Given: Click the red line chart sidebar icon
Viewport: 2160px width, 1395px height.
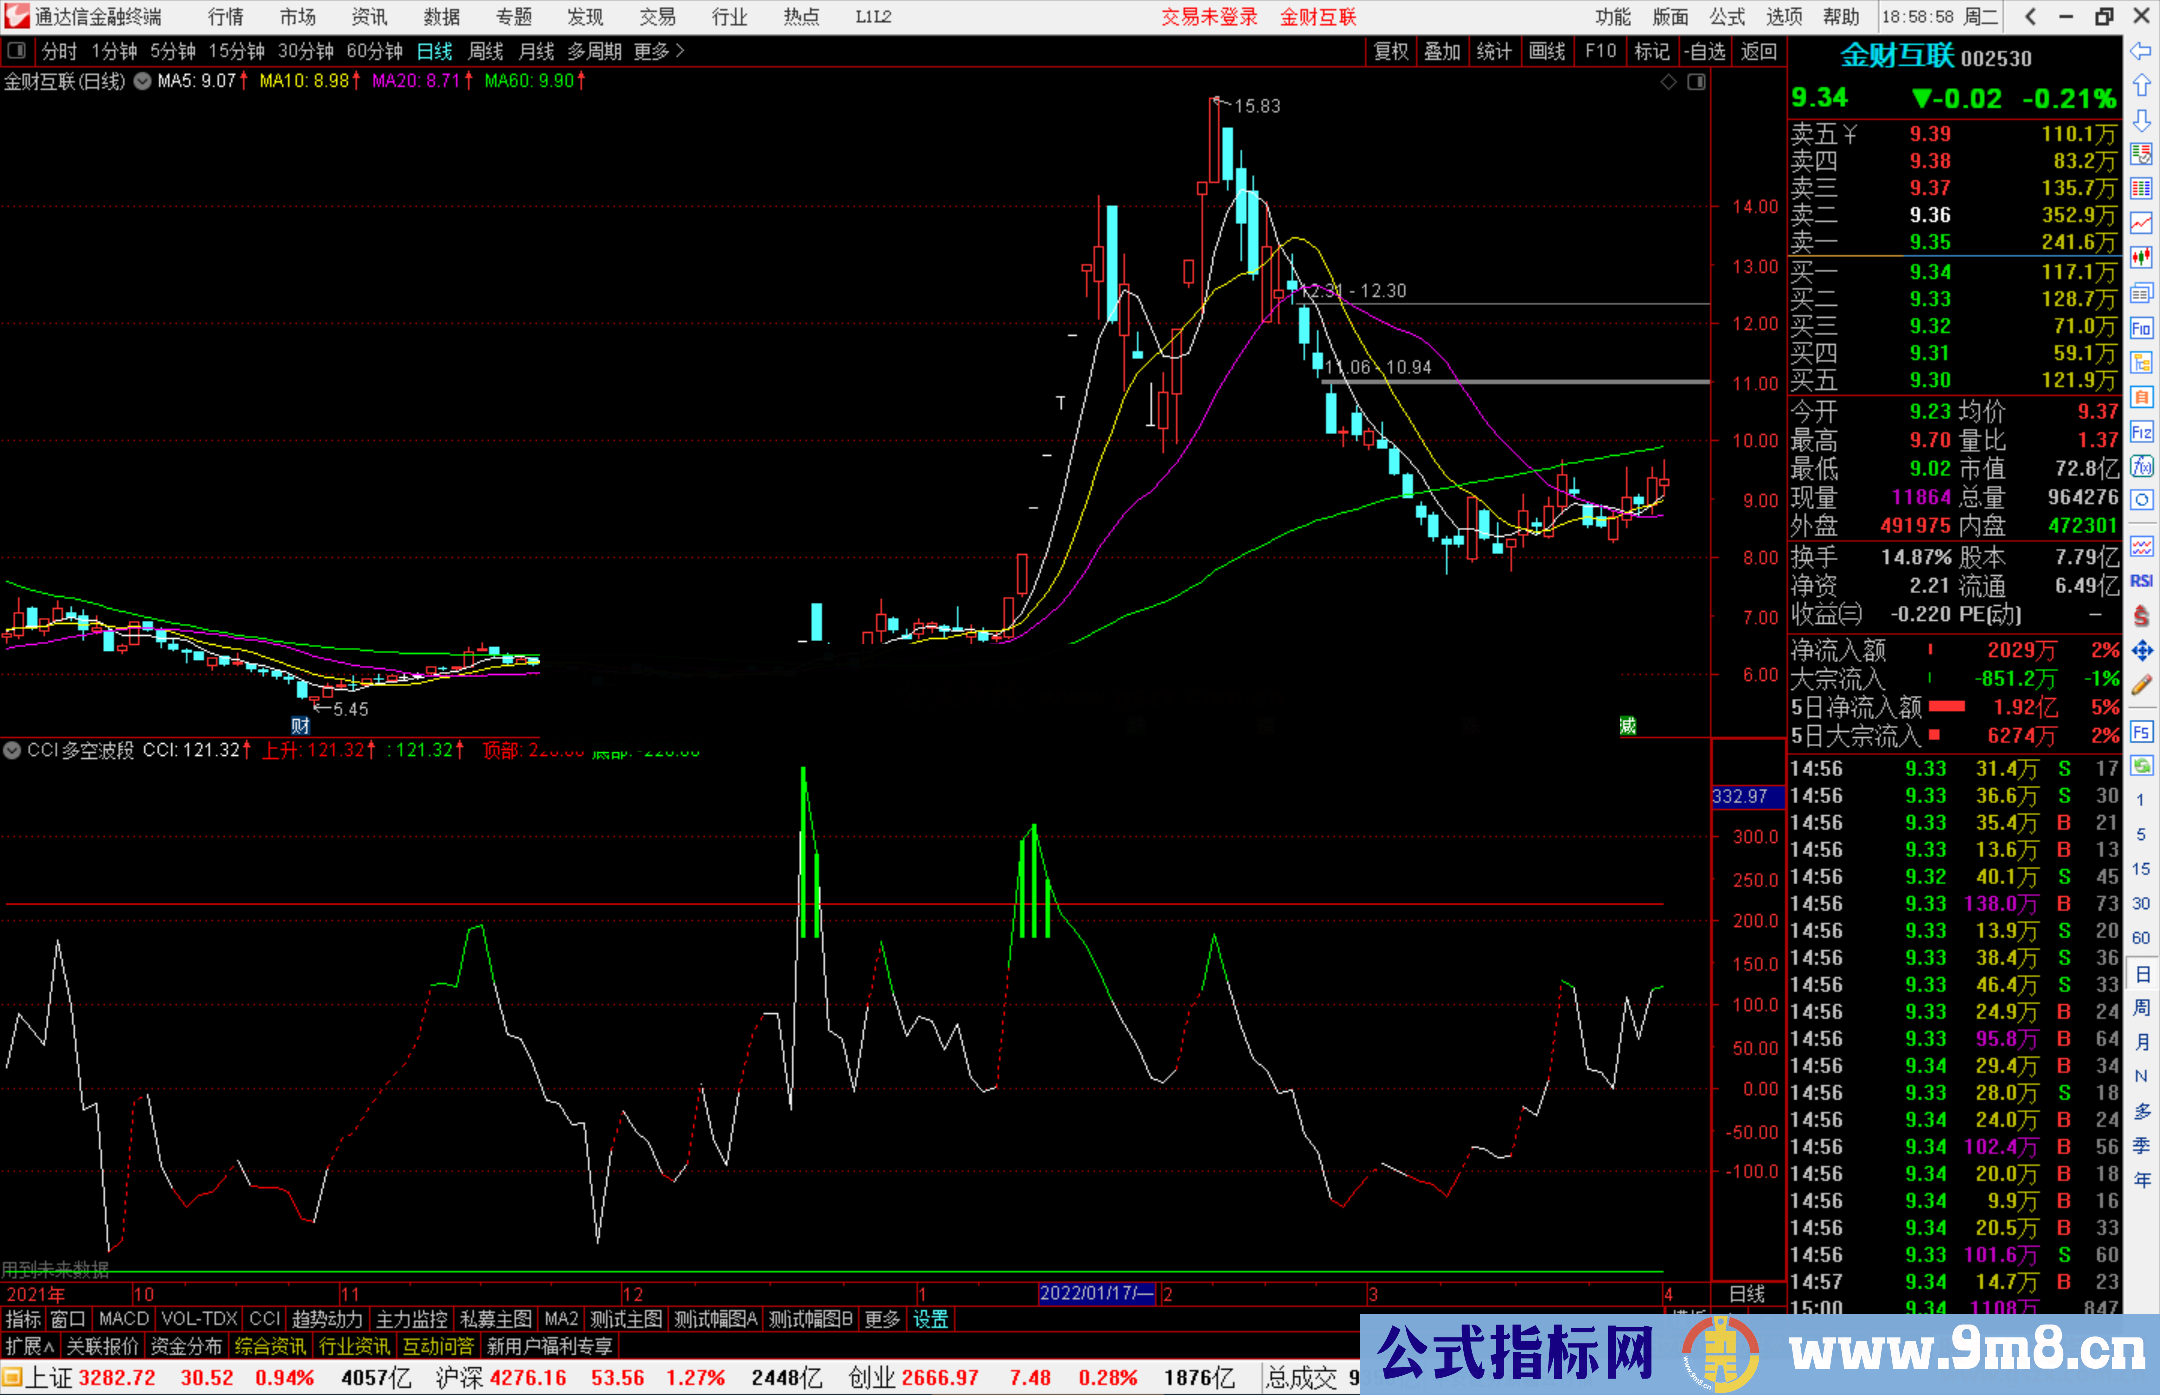Looking at the screenshot, I should tap(2141, 223).
